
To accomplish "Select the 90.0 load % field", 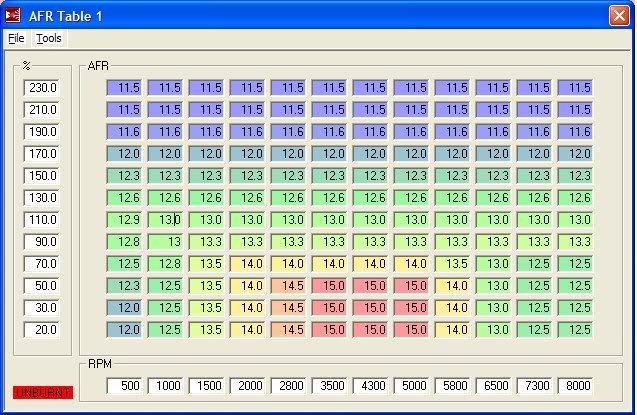I will pyautogui.click(x=41, y=242).
